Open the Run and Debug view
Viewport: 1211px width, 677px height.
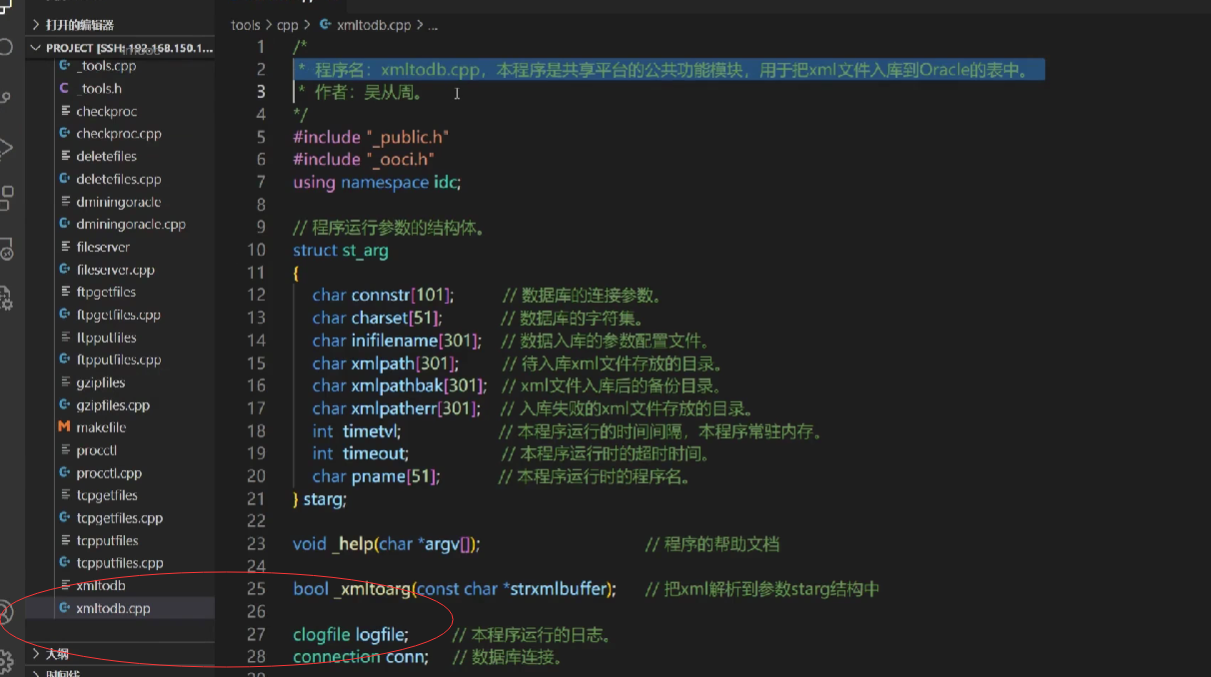point(5,148)
